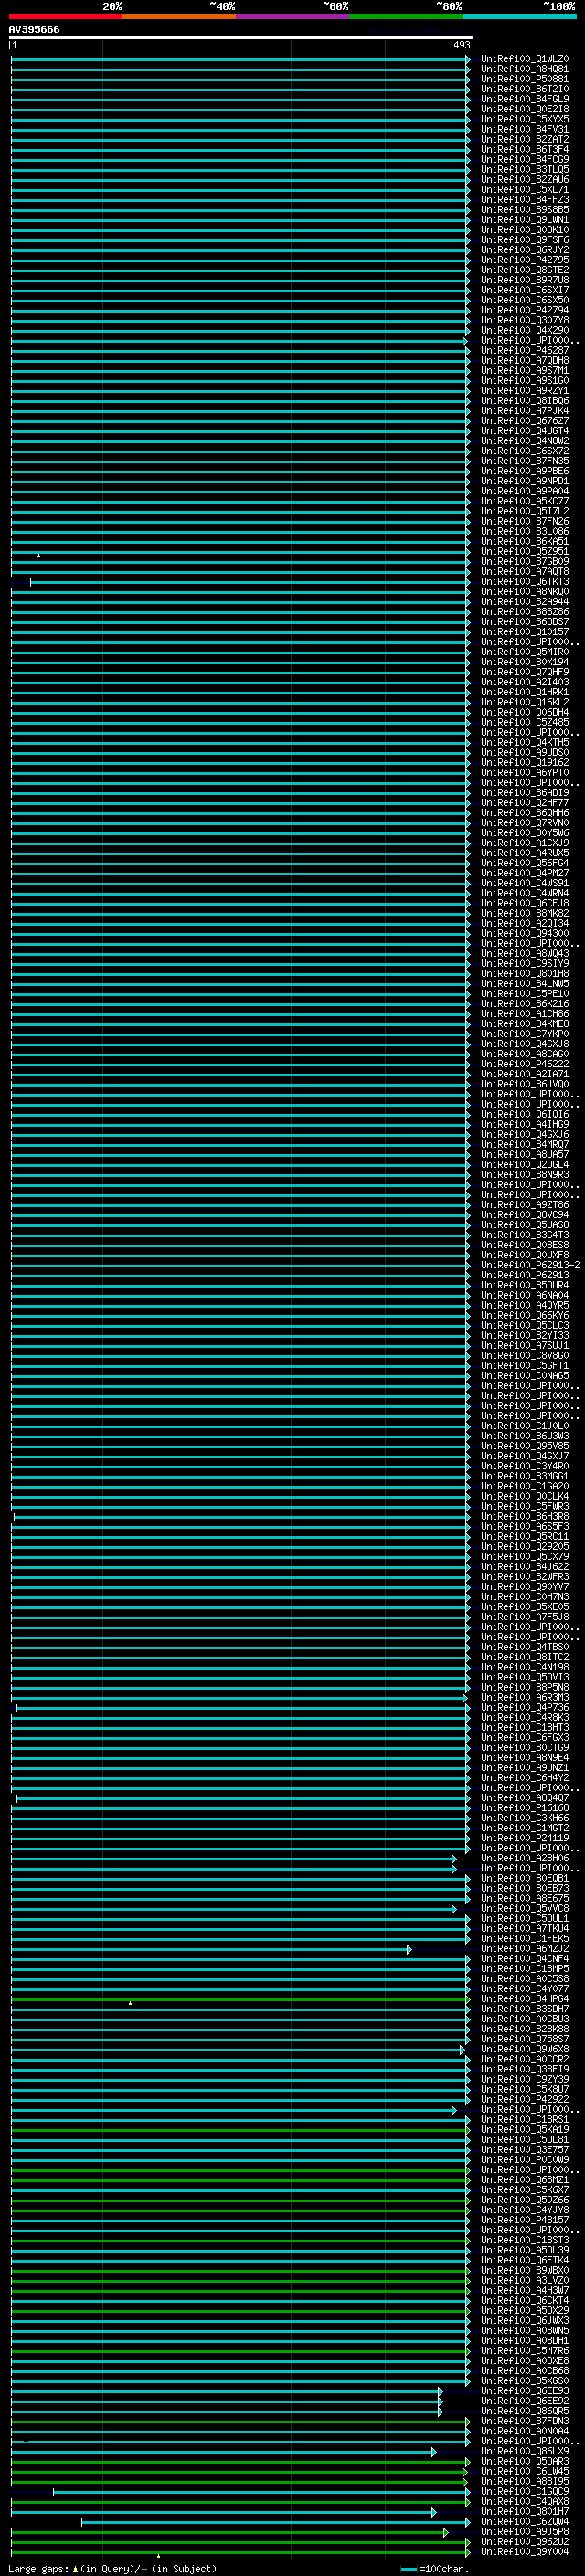This screenshot has height=2576, width=585.
Task: Click the UniRef100_P16168 label
Action: [524, 1809]
